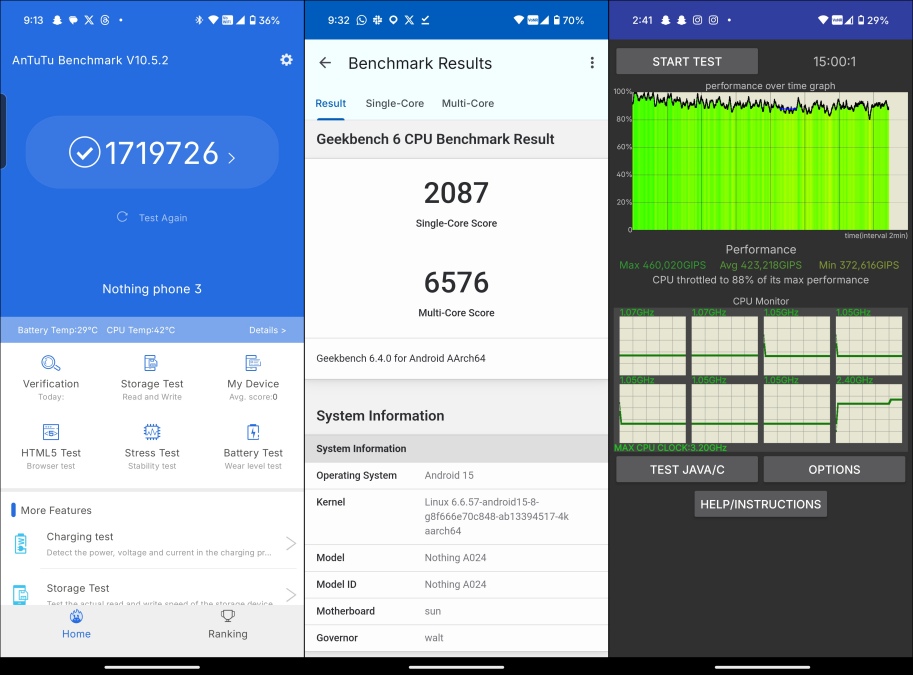Viewport: 913px width, 675px height.
Task: Open temperature Details > link
Action: [x=267, y=330]
